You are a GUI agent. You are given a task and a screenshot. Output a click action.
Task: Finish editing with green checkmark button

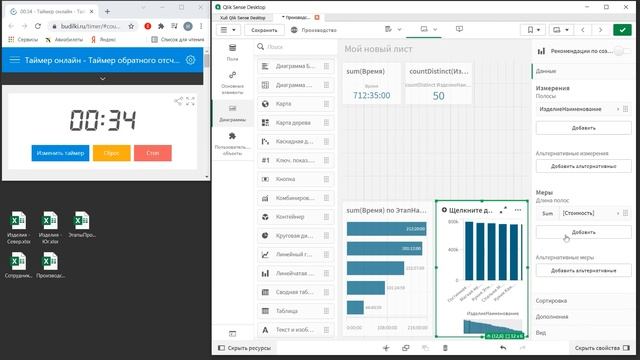pos(622,30)
